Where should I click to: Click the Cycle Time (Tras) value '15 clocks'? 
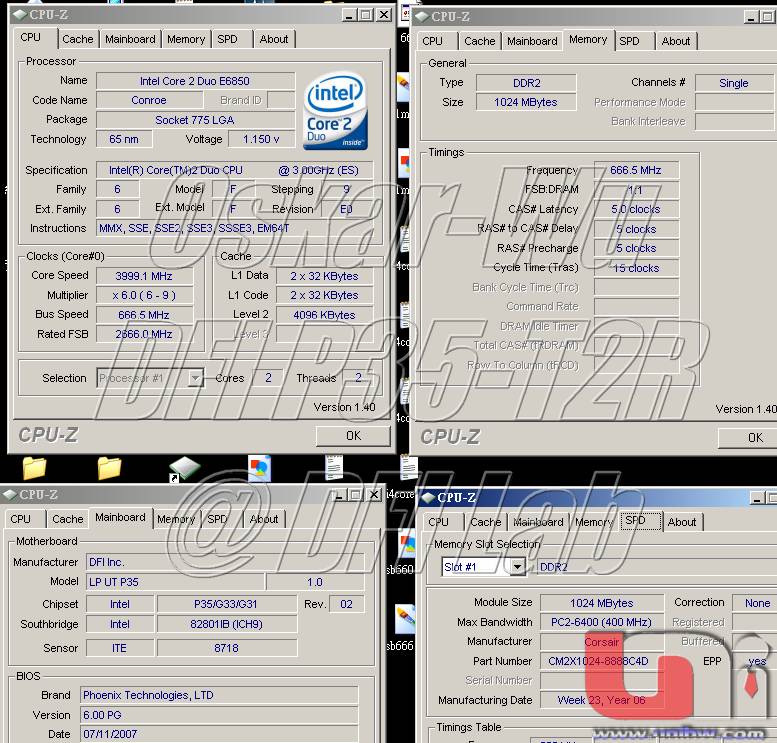tap(636, 268)
